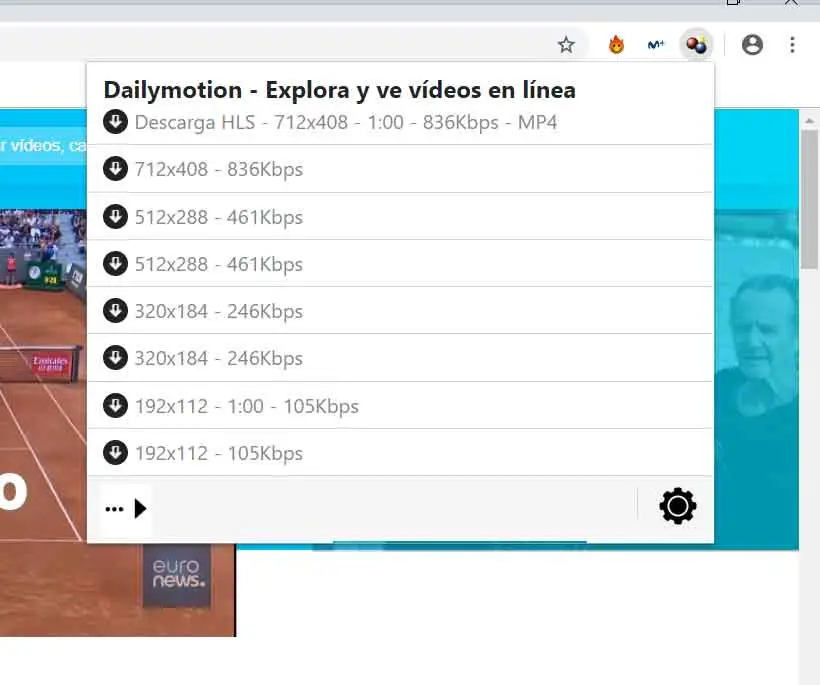Choose second 320x184 - 246Kbps entry text

click(219, 359)
